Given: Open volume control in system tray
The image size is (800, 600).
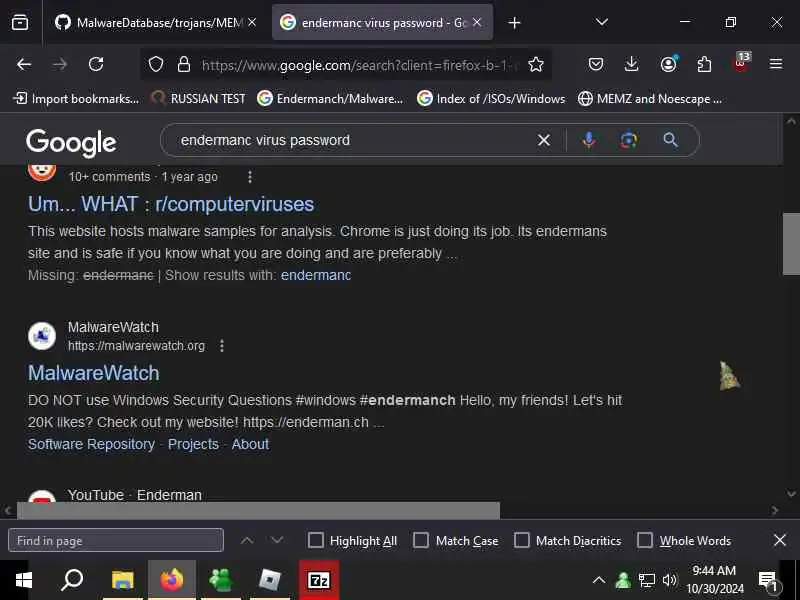Looking at the screenshot, I should click(669, 580).
